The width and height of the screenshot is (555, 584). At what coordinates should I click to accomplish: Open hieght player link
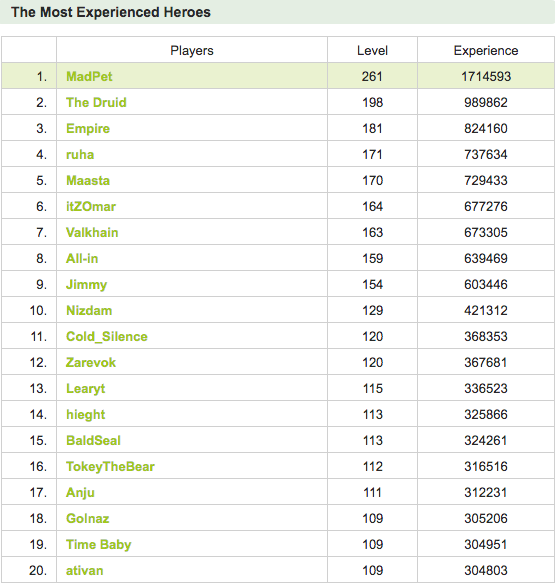tap(86, 415)
